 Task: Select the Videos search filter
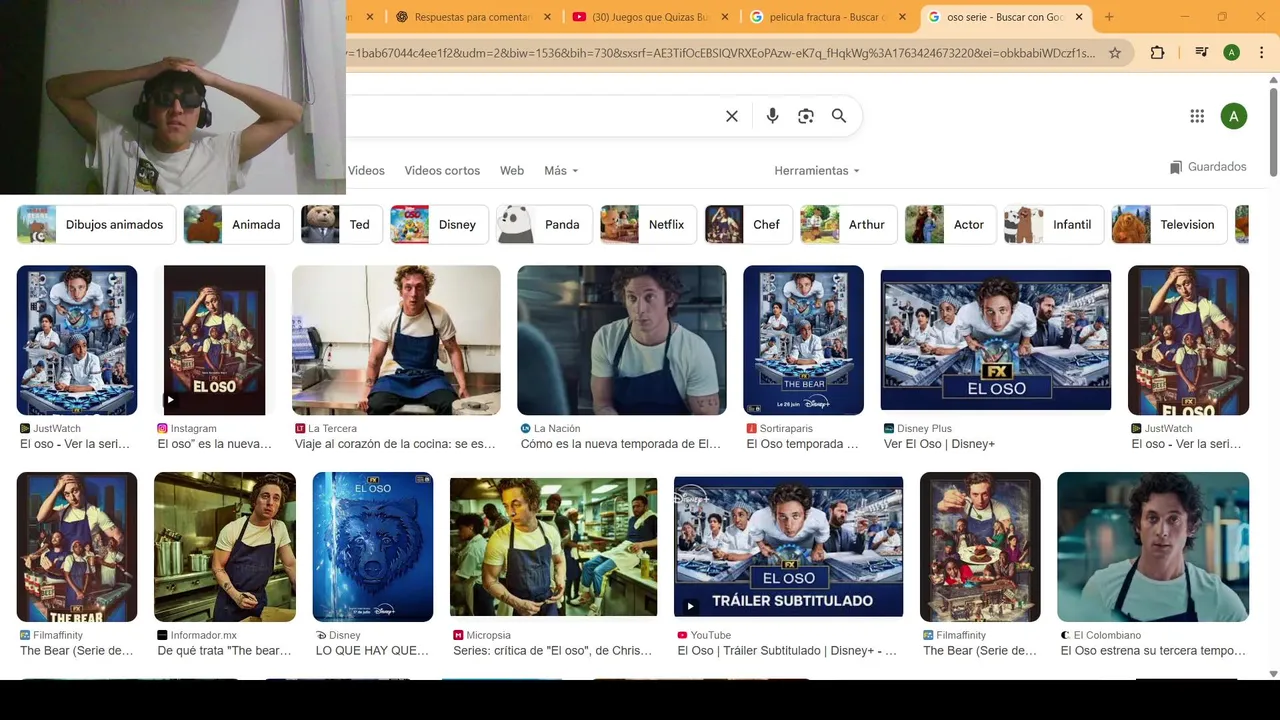(366, 171)
